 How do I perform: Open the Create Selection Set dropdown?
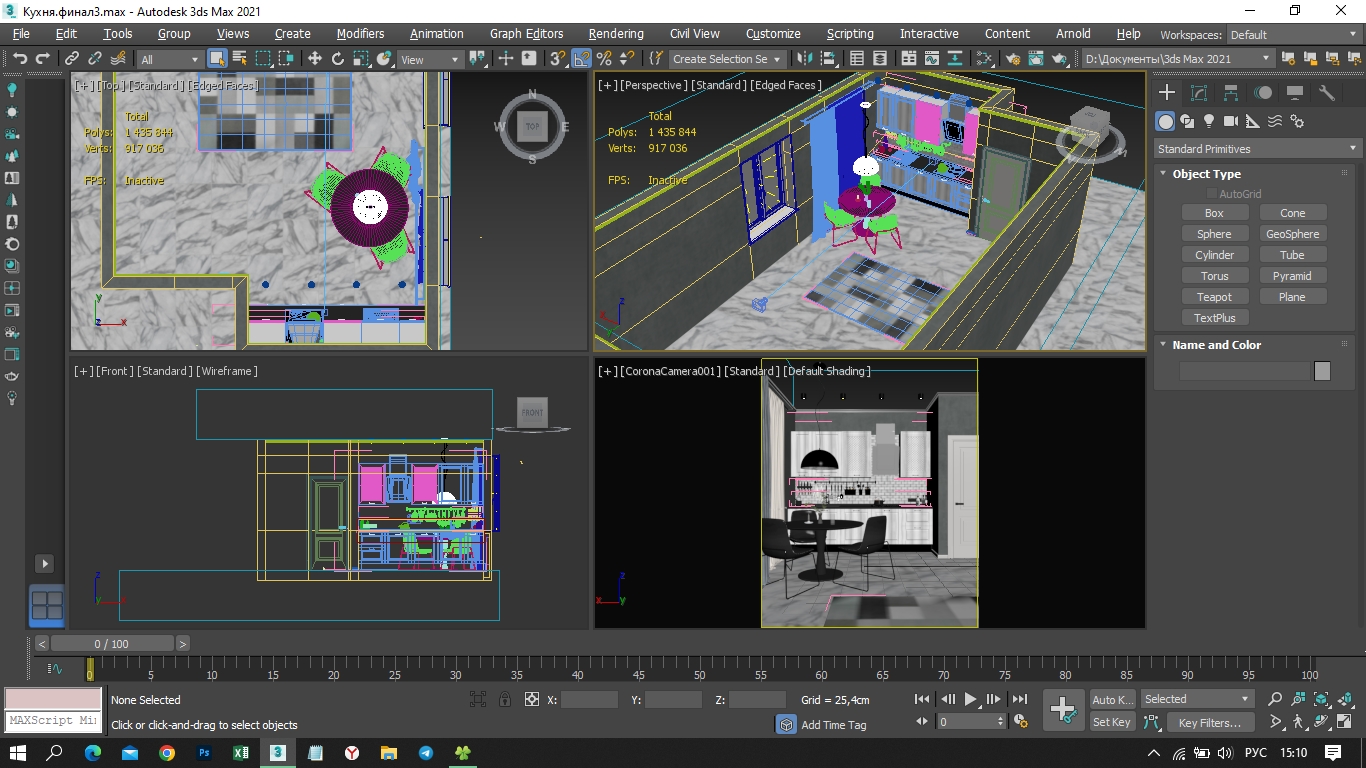coord(727,59)
